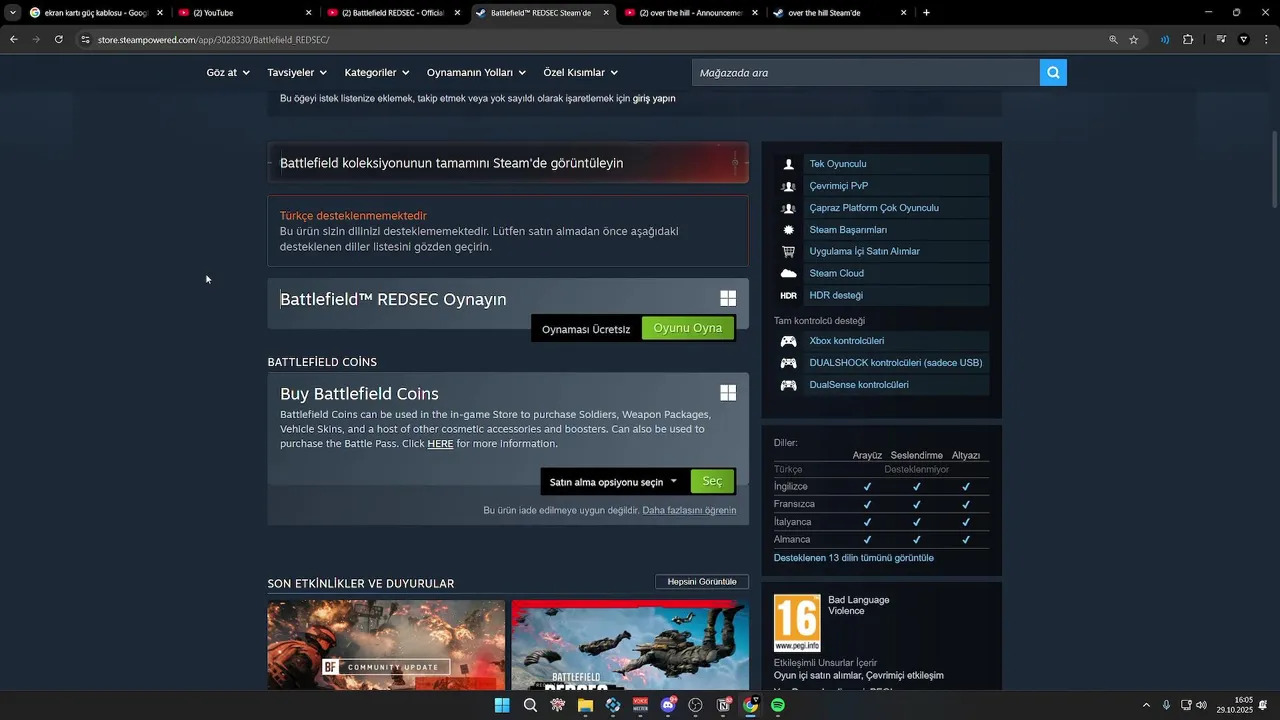Click the Steam Başarımları achievements icon
This screenshot has height=720, width=1280.
pyautogui.click(x=789, y=230)
